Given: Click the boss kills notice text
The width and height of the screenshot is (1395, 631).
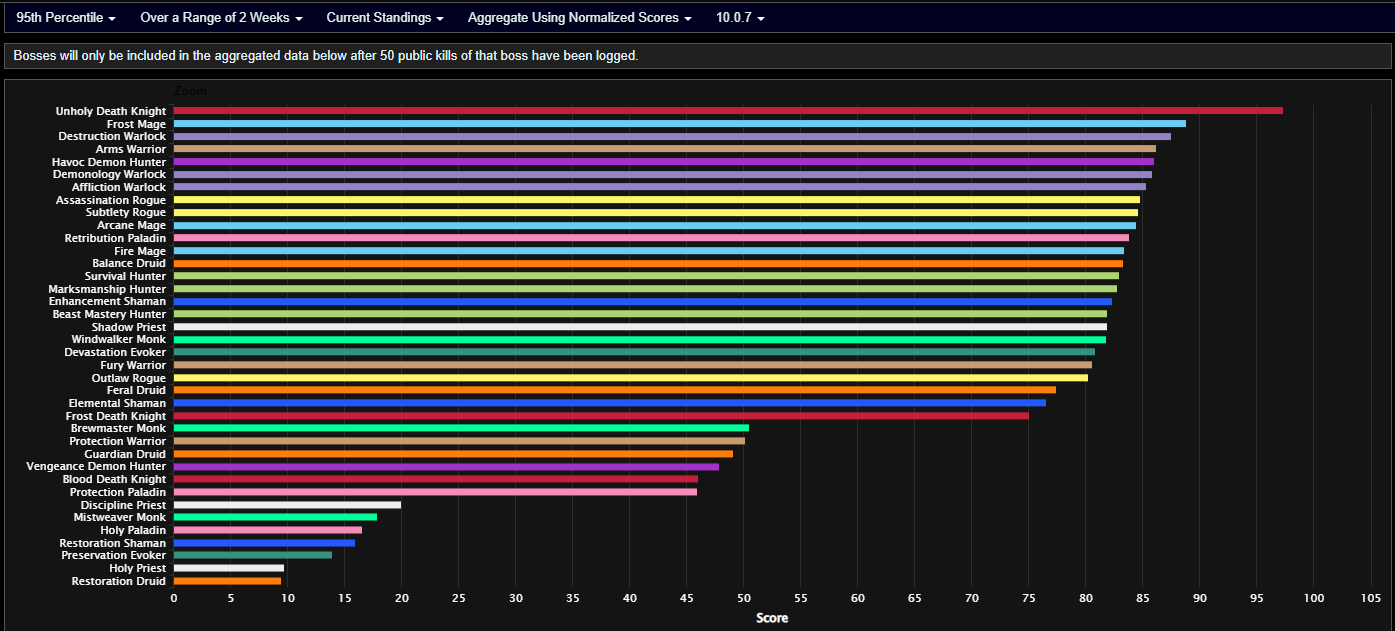Looking at the screenshot, I should pyautogui.click(x=326, y=56).
